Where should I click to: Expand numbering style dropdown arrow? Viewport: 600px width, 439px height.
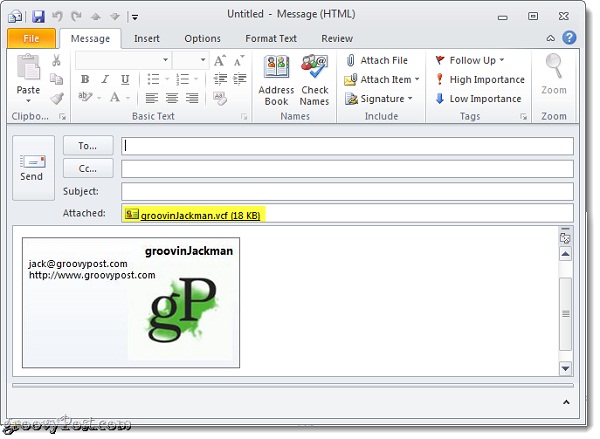196,79
